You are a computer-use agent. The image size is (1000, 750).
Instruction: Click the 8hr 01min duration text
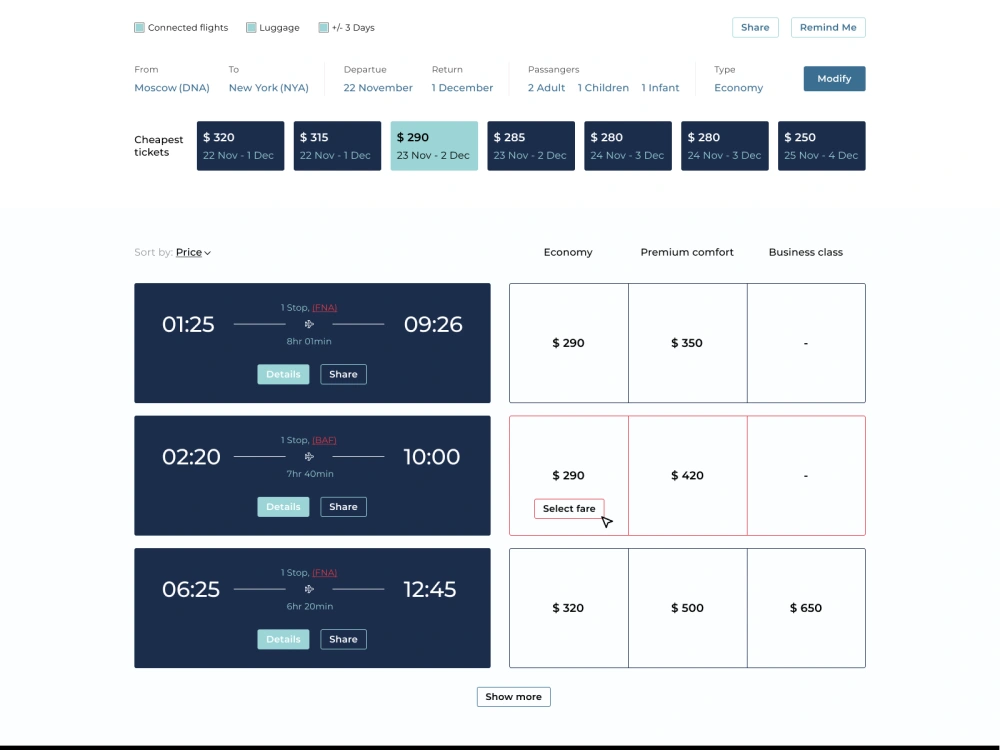point(309,342)
